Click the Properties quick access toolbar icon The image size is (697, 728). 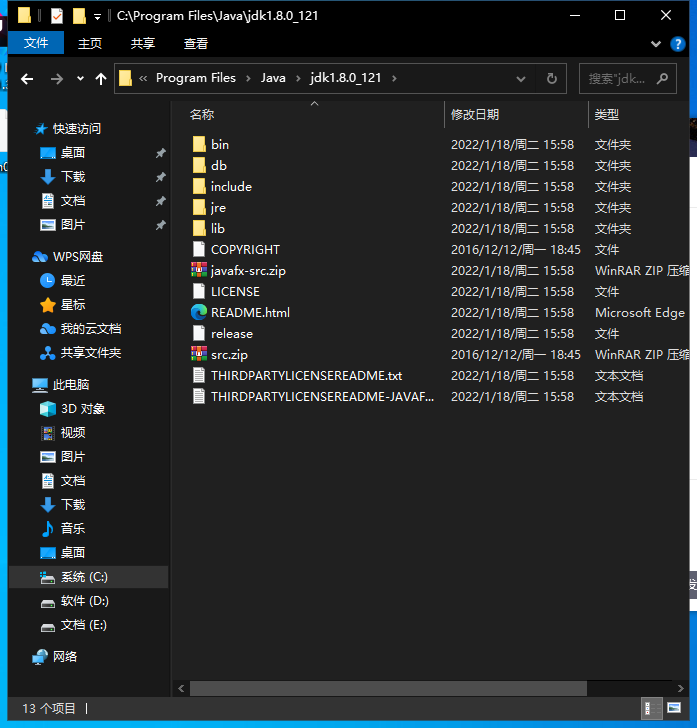(x=57, y=16)
